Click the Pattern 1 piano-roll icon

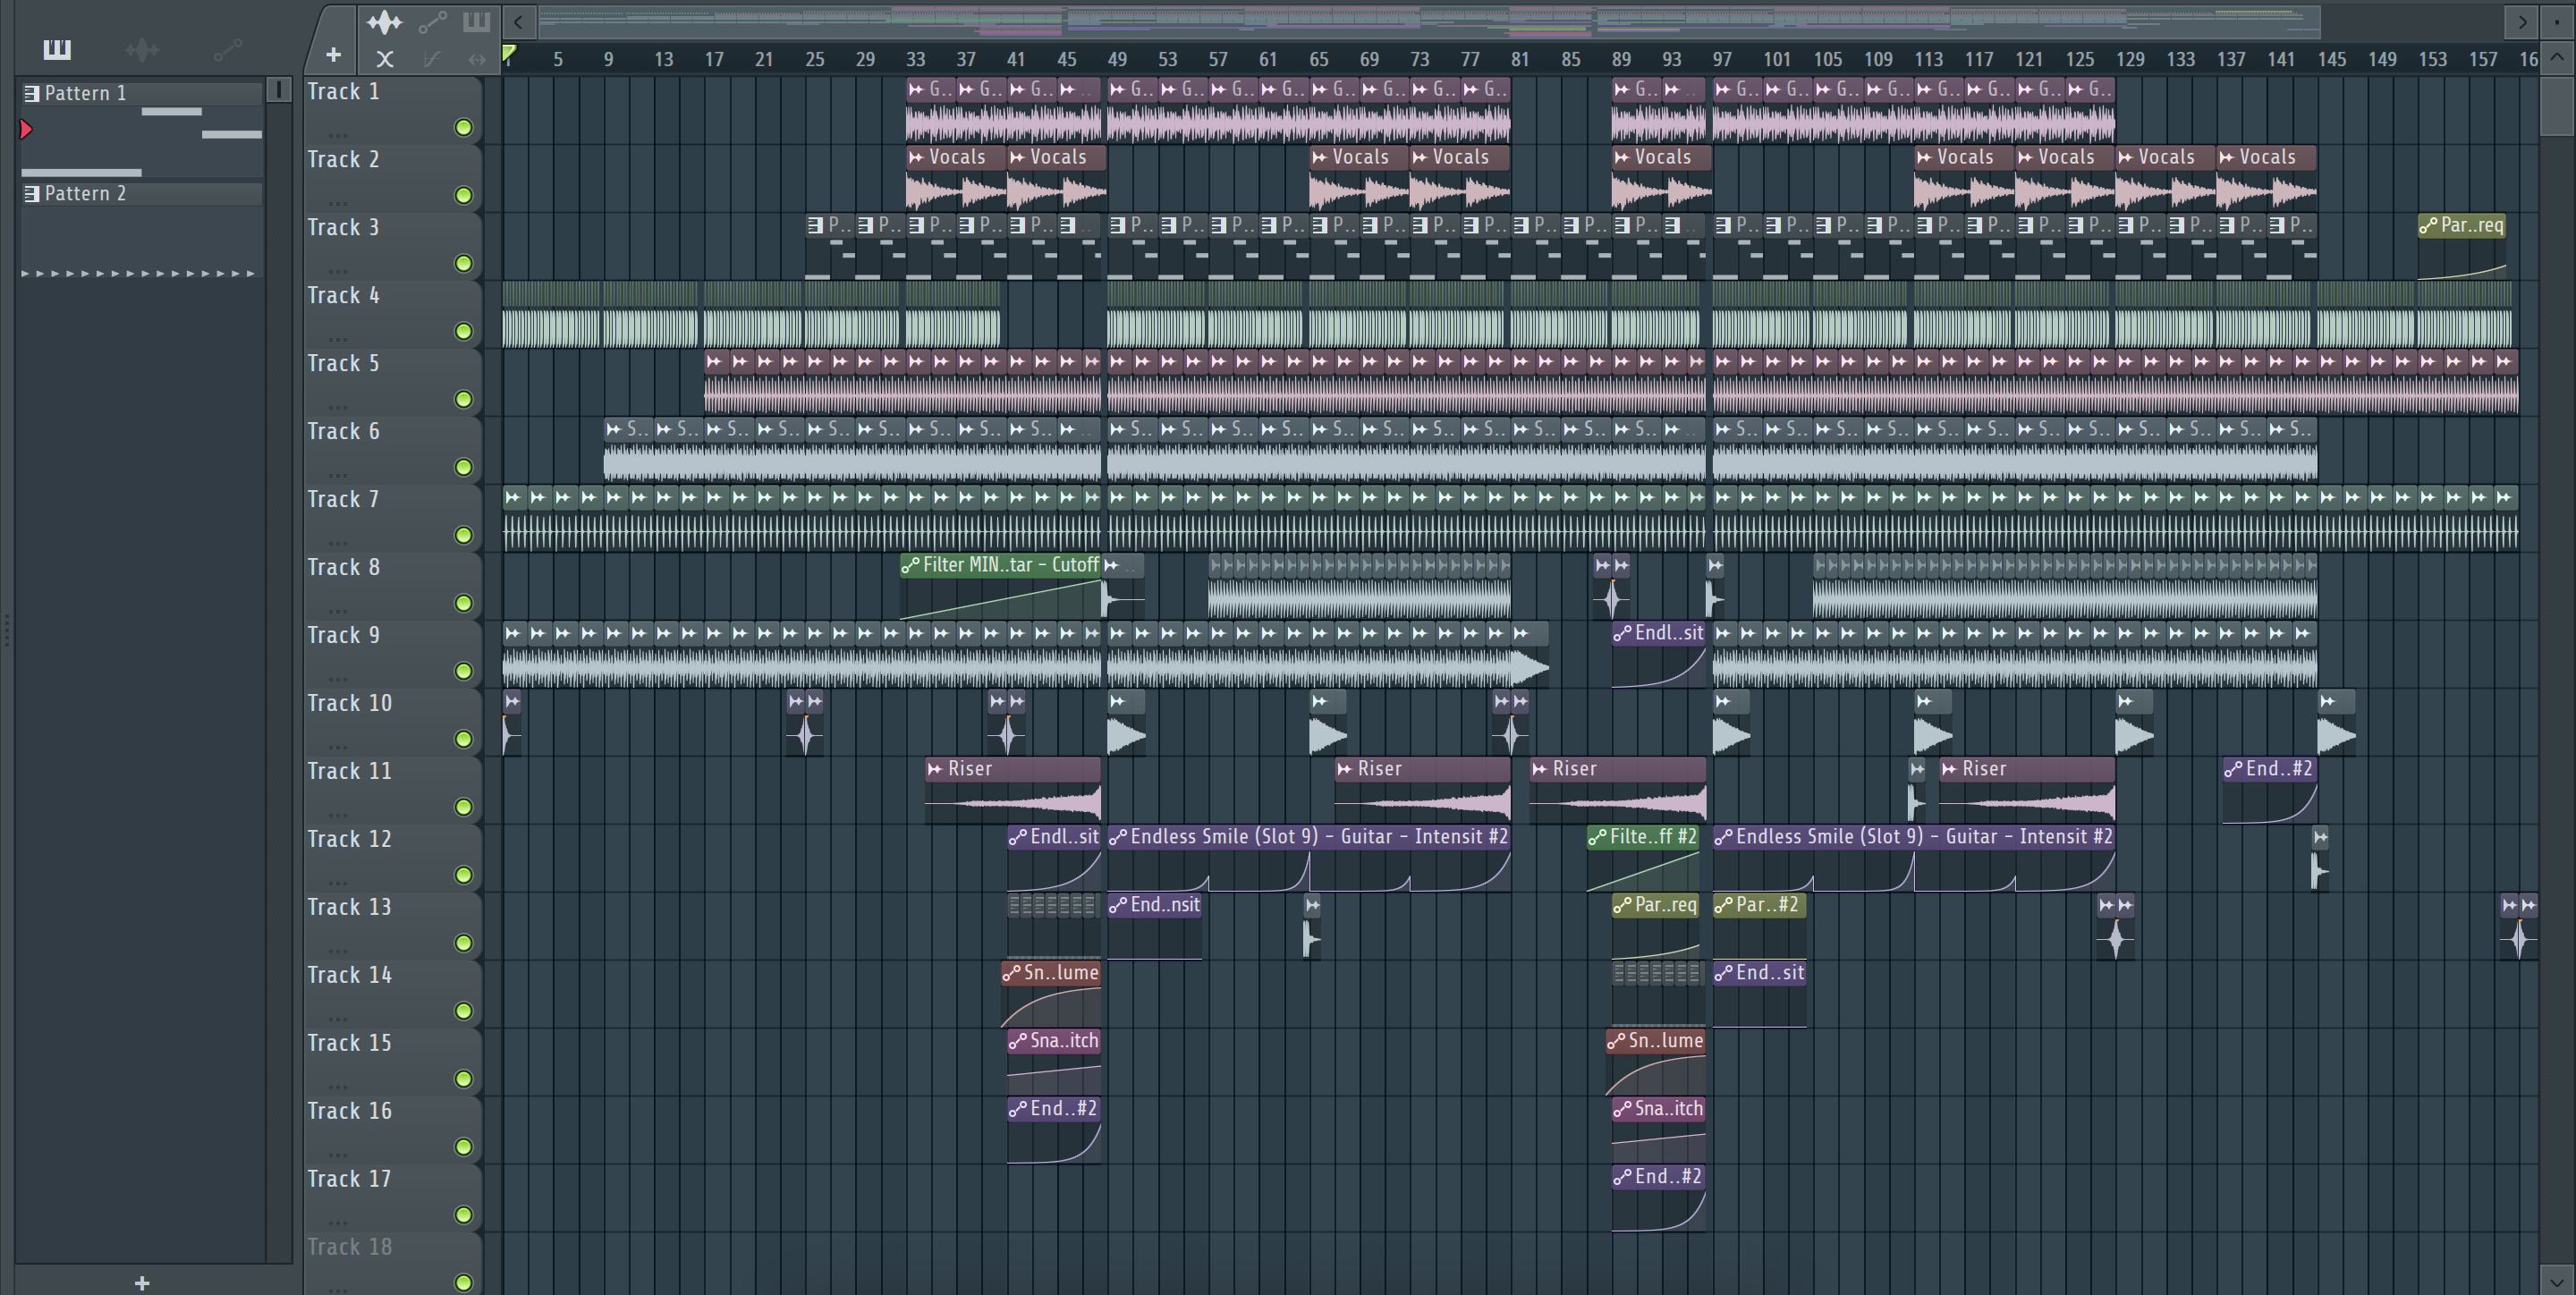pyautogui.click(x=32, y=93)
